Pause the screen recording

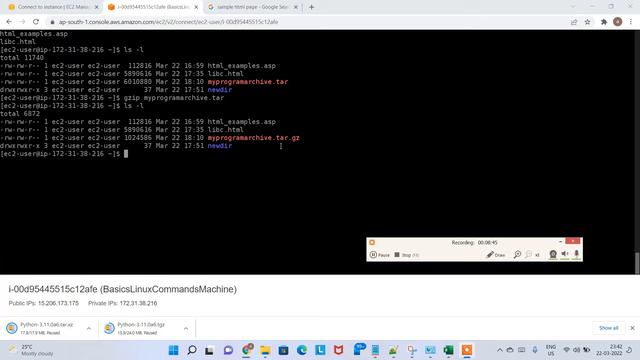pos(380,255)
